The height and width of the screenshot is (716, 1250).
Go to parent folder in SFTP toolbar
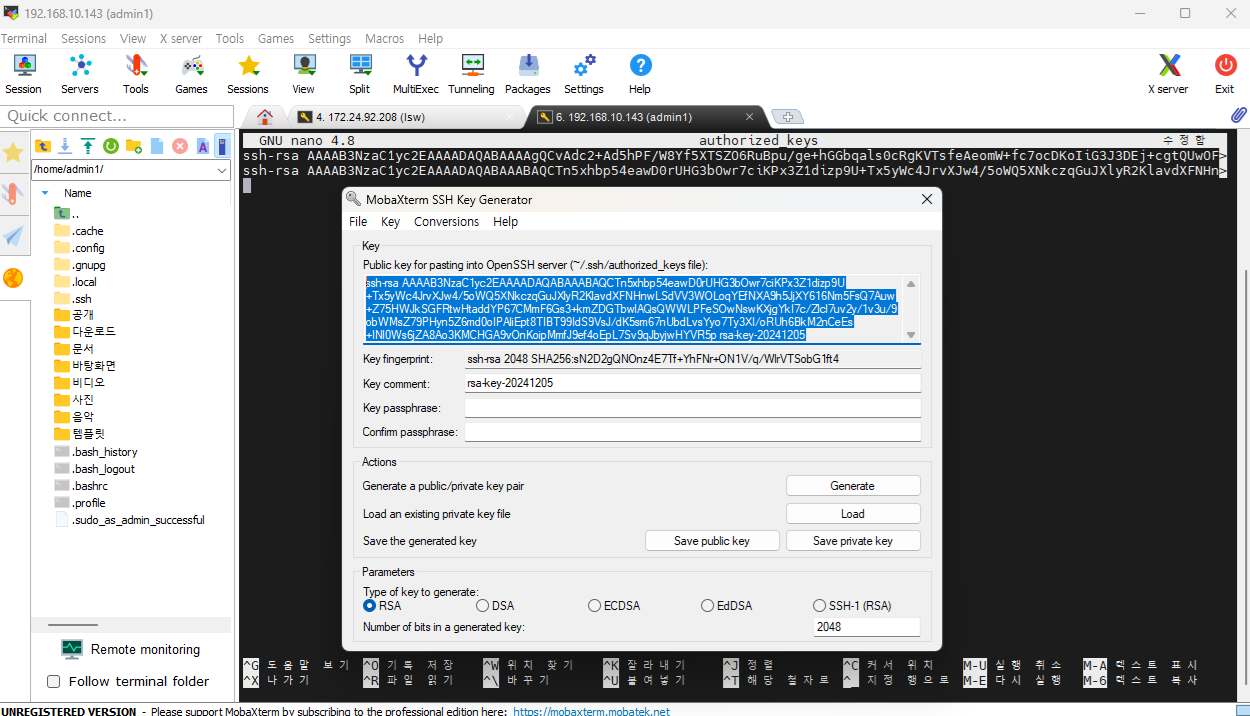point(43,146)
